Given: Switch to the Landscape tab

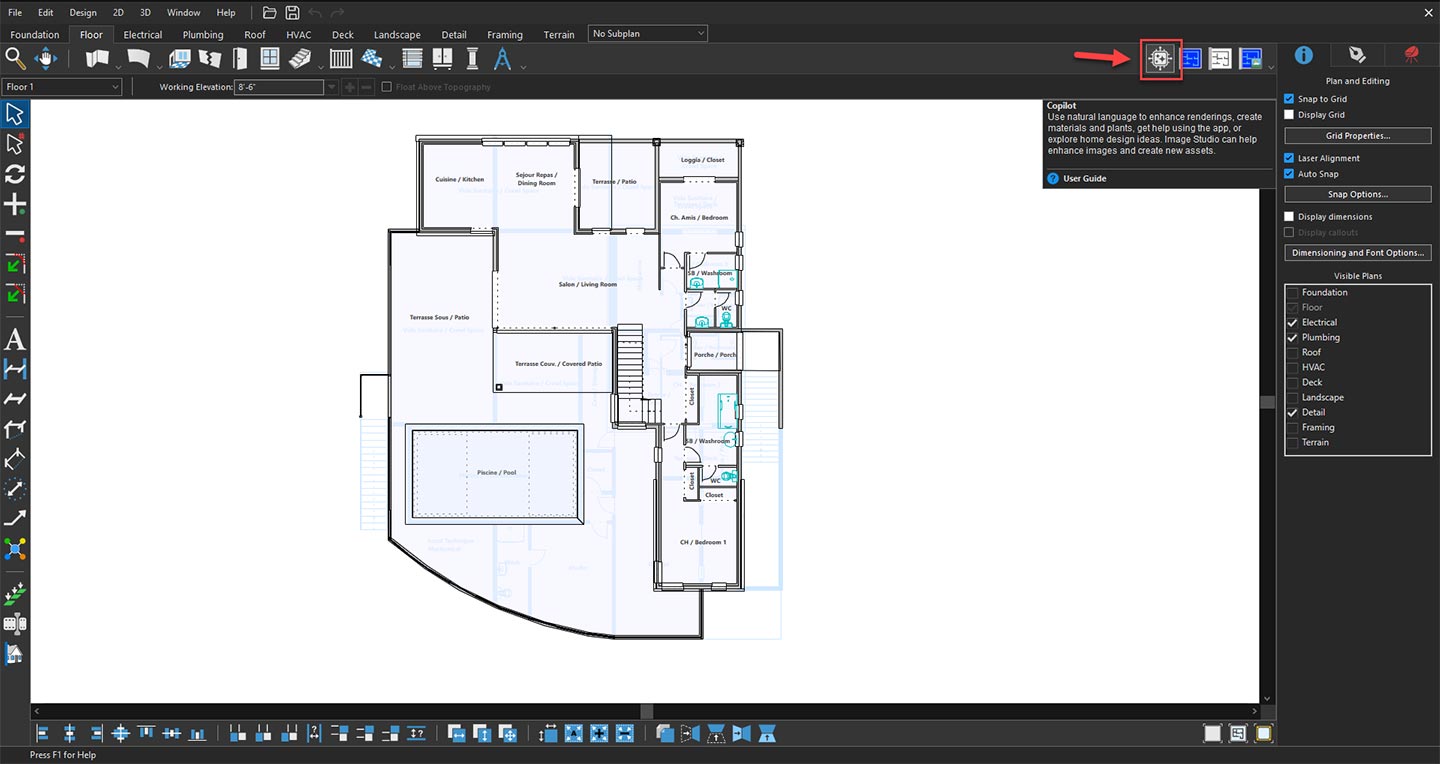Looking at the screenshot, I should tap(397, 35).
